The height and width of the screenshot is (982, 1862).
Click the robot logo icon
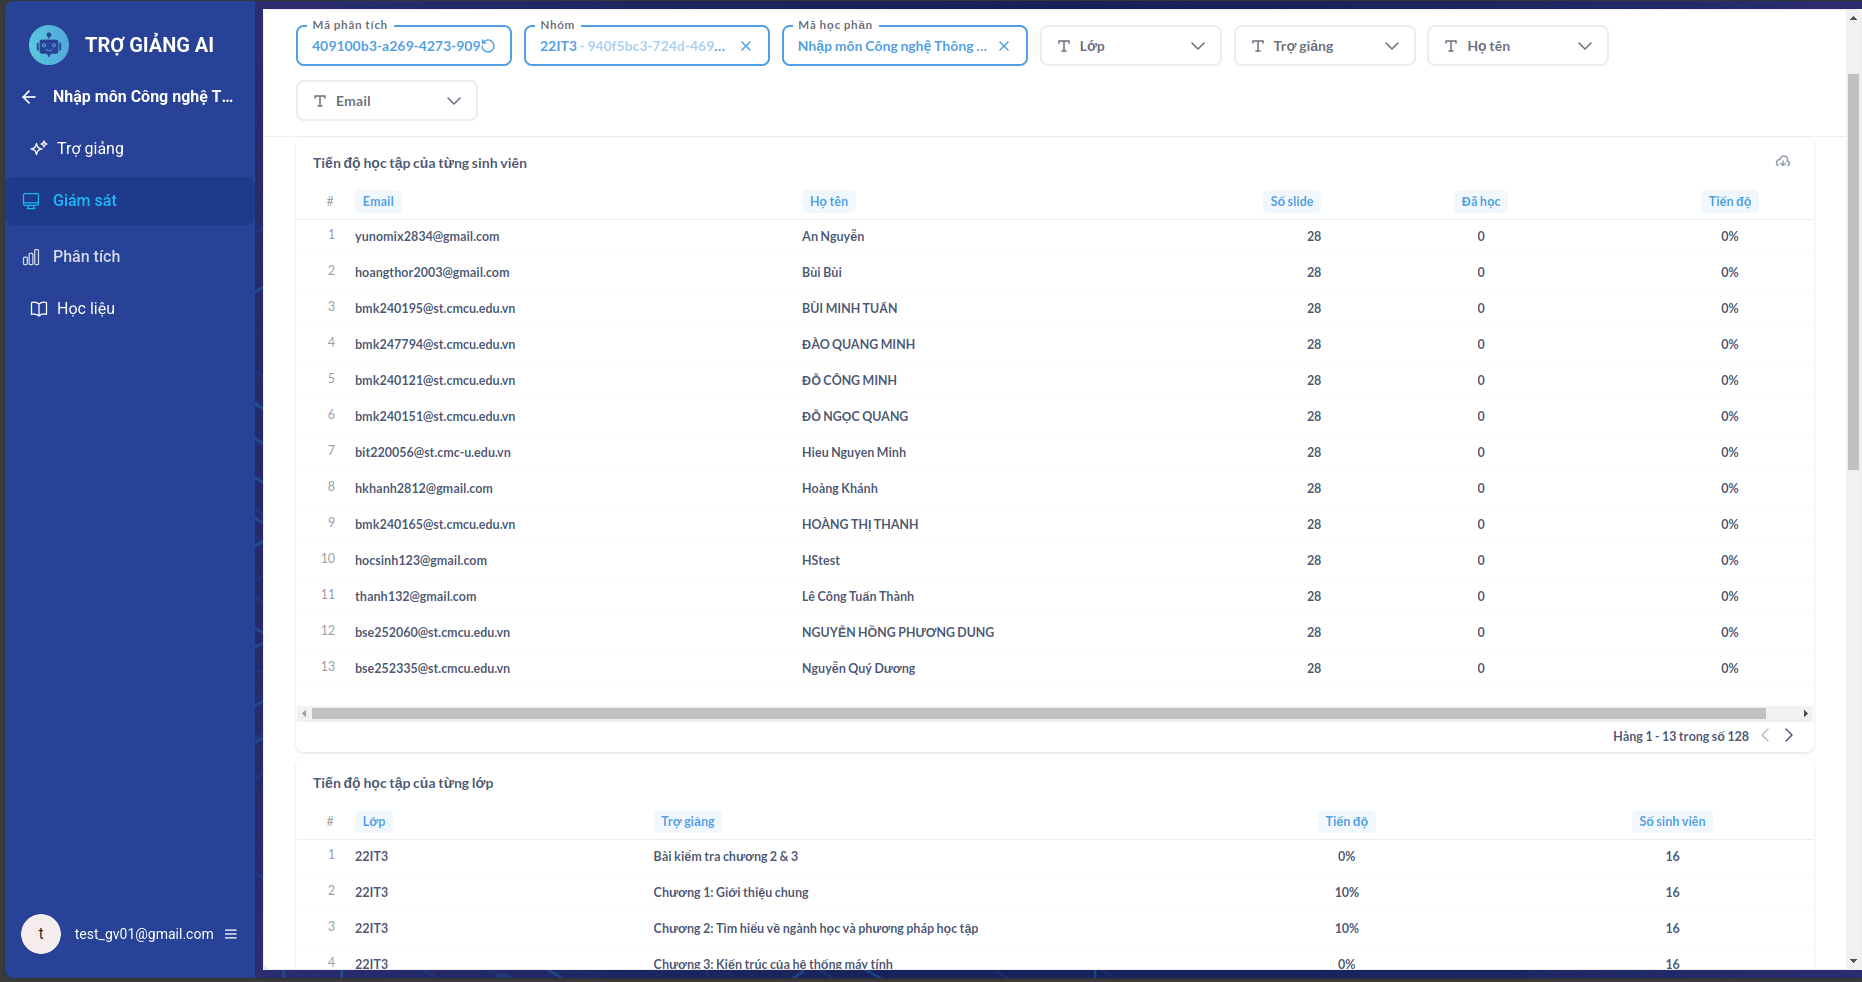pos(49,45)
